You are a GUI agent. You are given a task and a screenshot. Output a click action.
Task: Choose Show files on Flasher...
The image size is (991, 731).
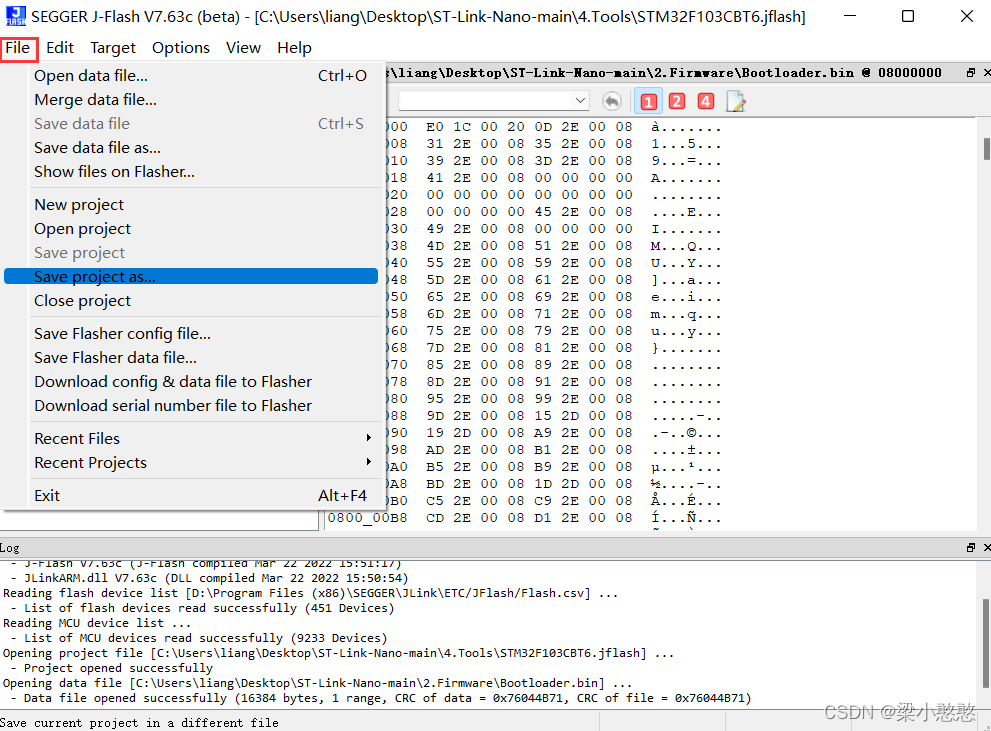[x=191, y=172]
